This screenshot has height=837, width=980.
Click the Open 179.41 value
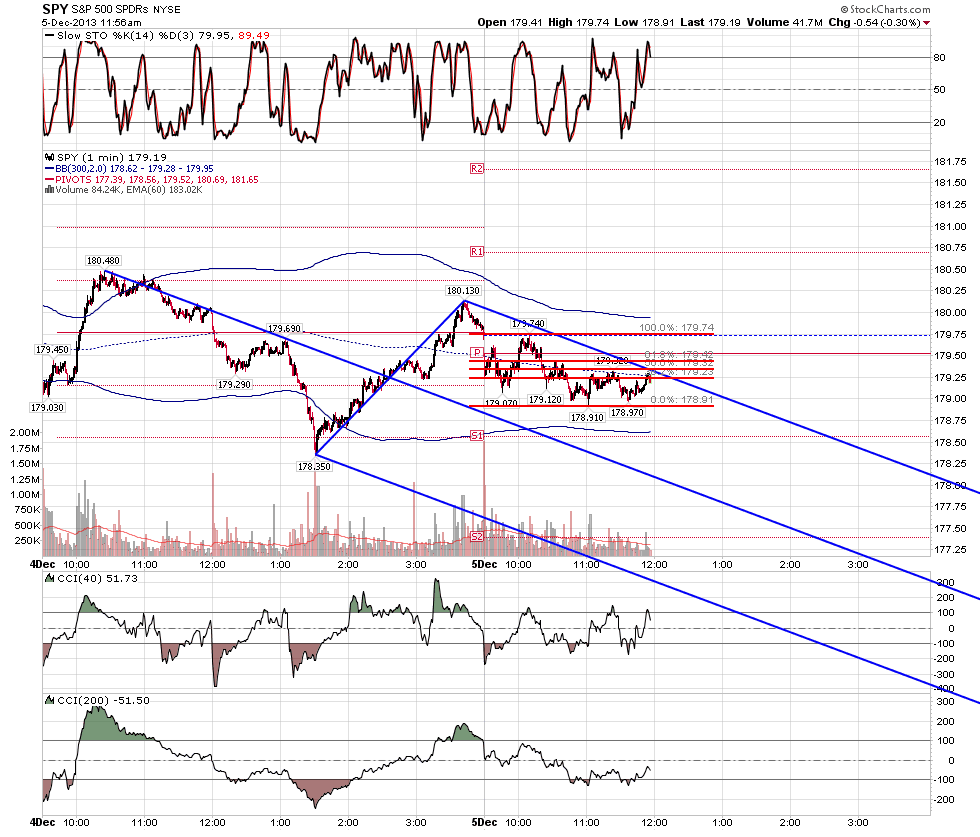[510, 23]
